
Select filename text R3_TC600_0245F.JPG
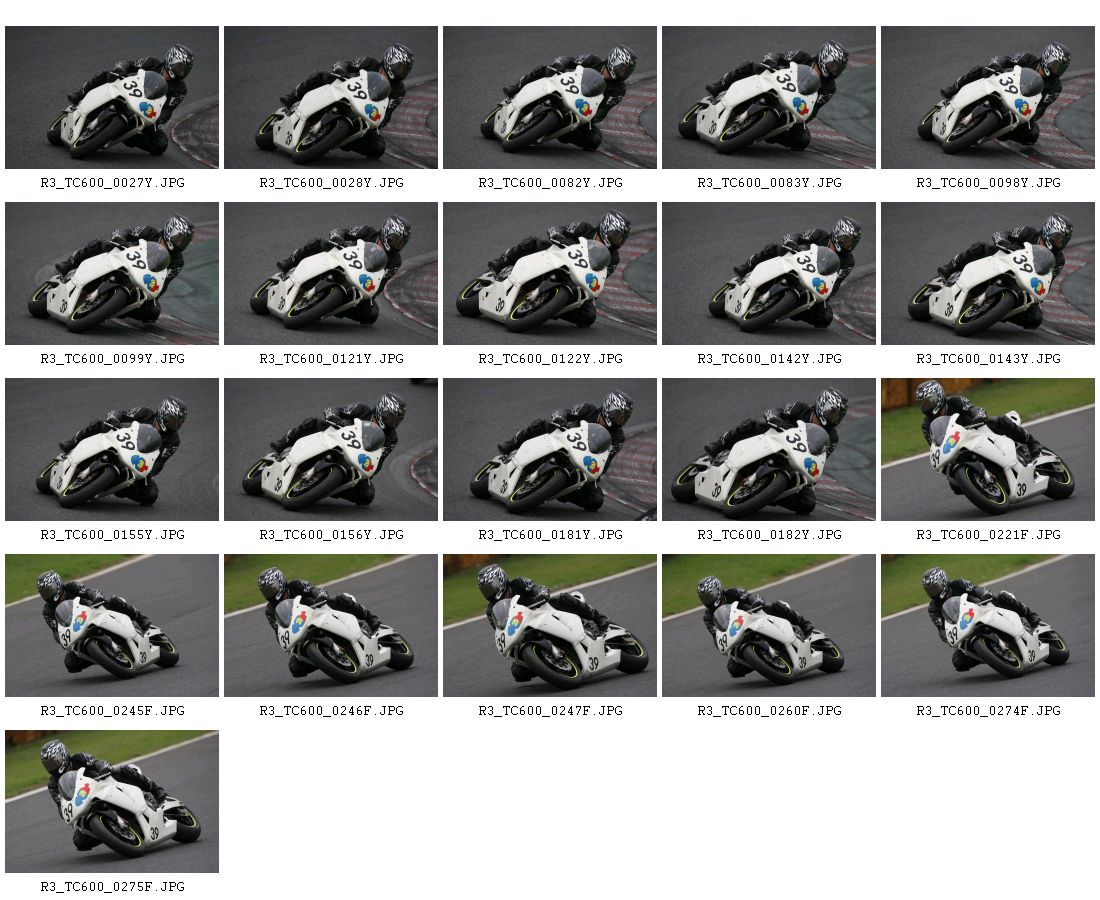tap(112, 711)
